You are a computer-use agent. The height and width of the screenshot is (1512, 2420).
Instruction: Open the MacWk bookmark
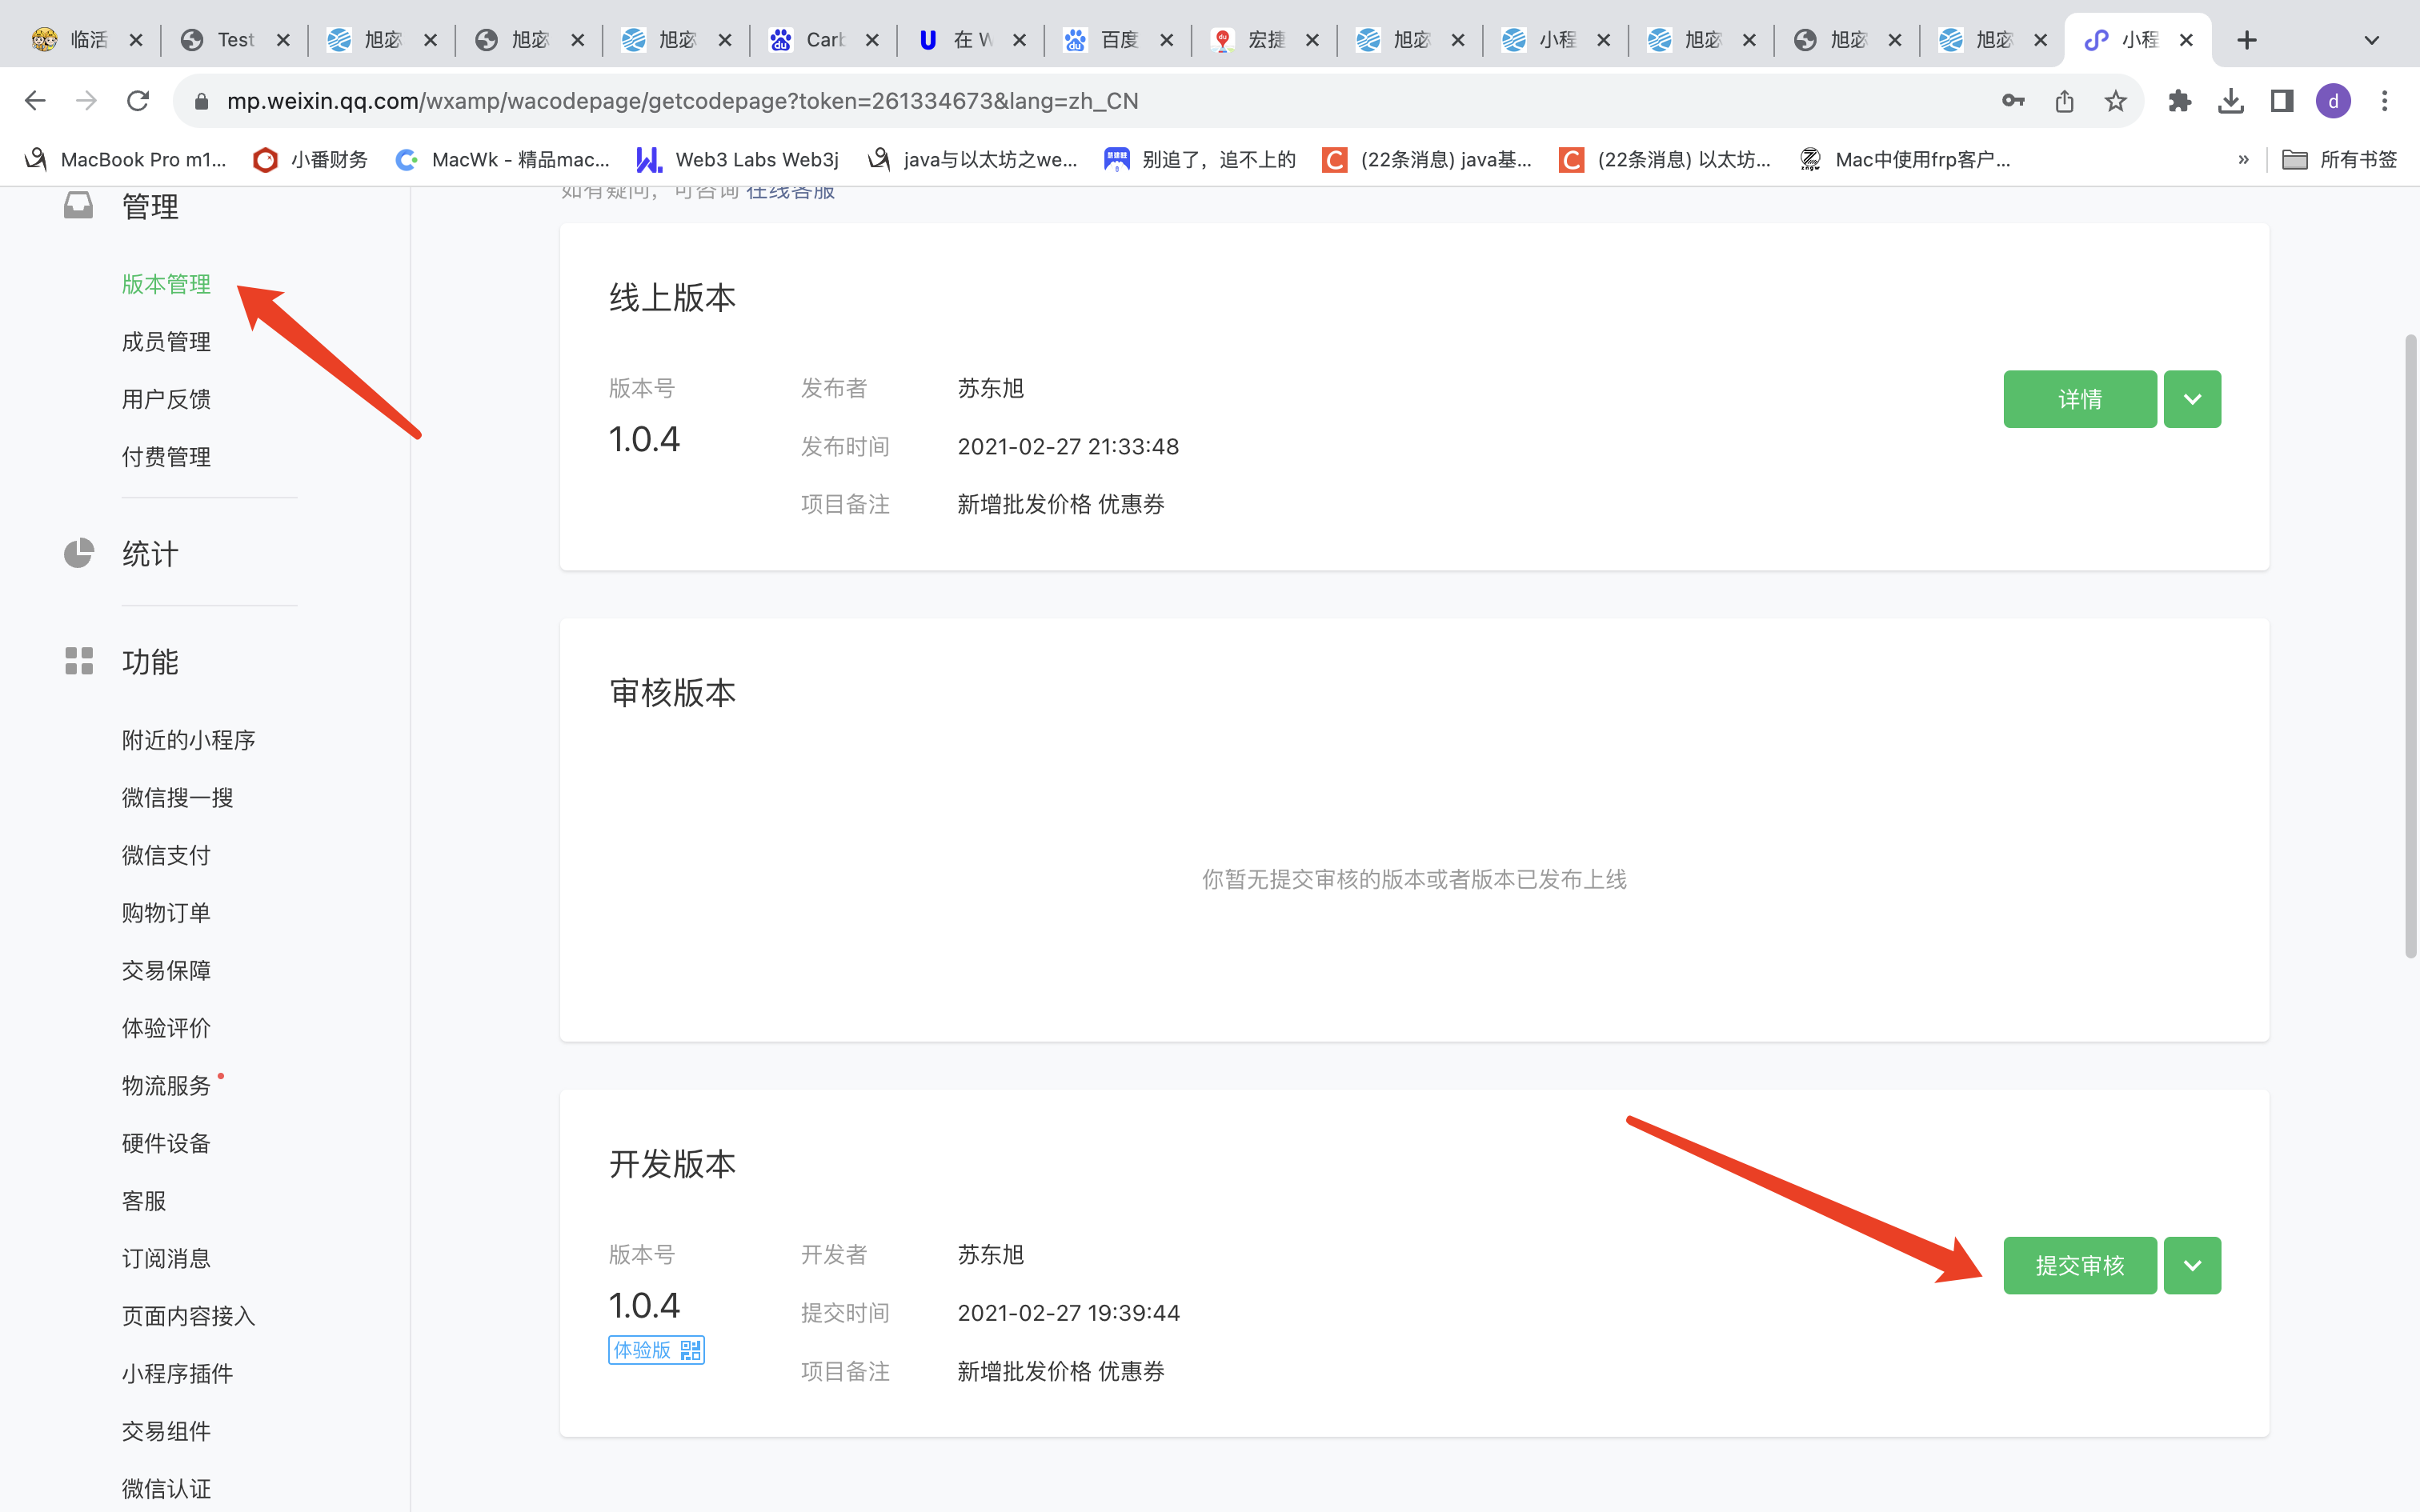[x=503, y=159]
